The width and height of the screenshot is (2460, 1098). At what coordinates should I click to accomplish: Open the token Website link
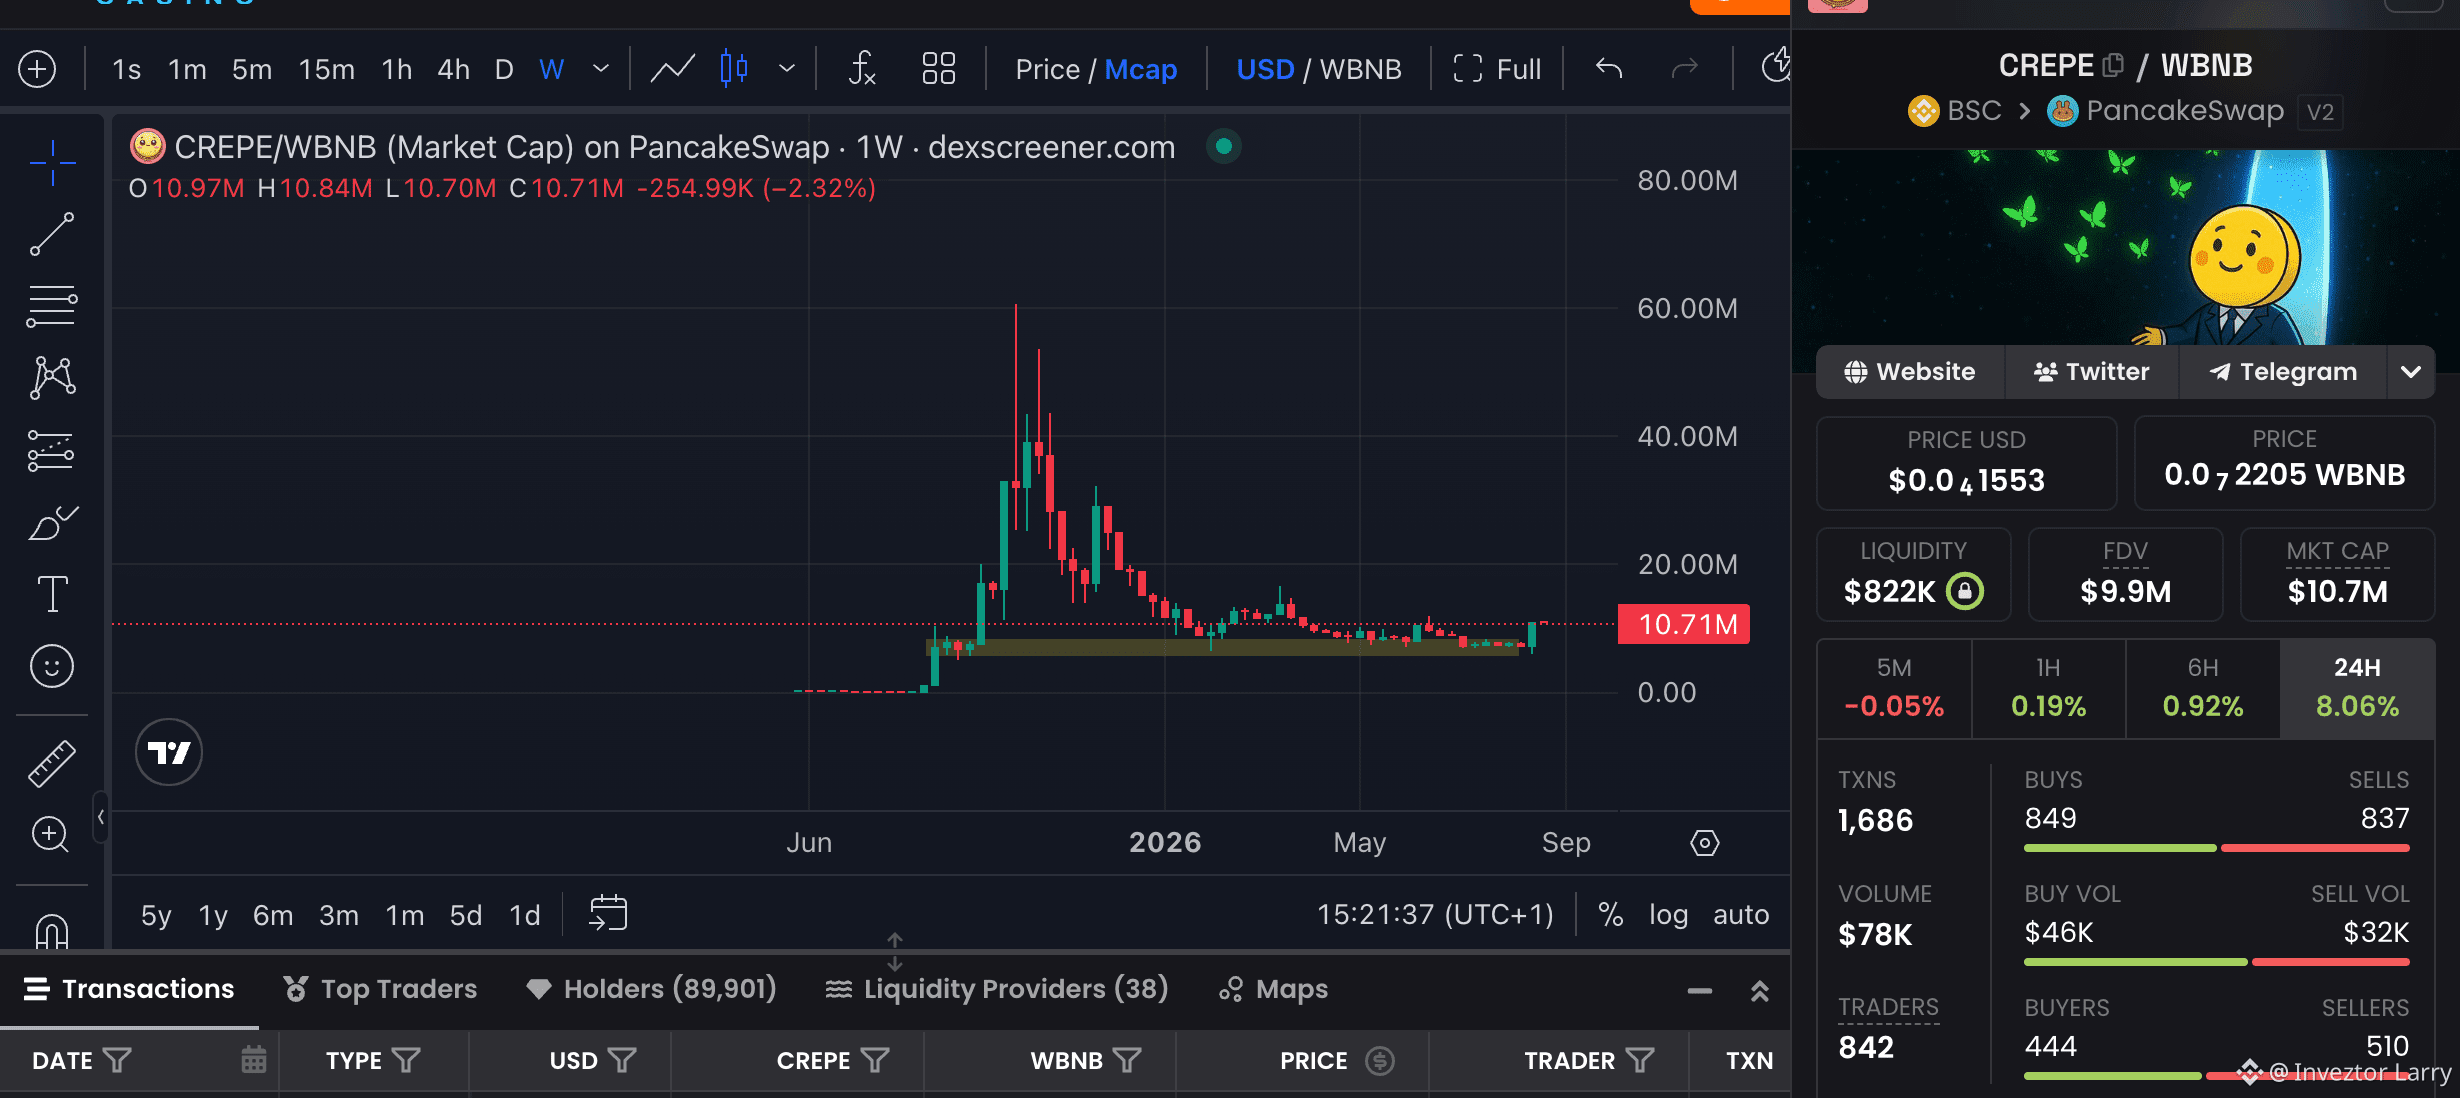click(1910, 372)
